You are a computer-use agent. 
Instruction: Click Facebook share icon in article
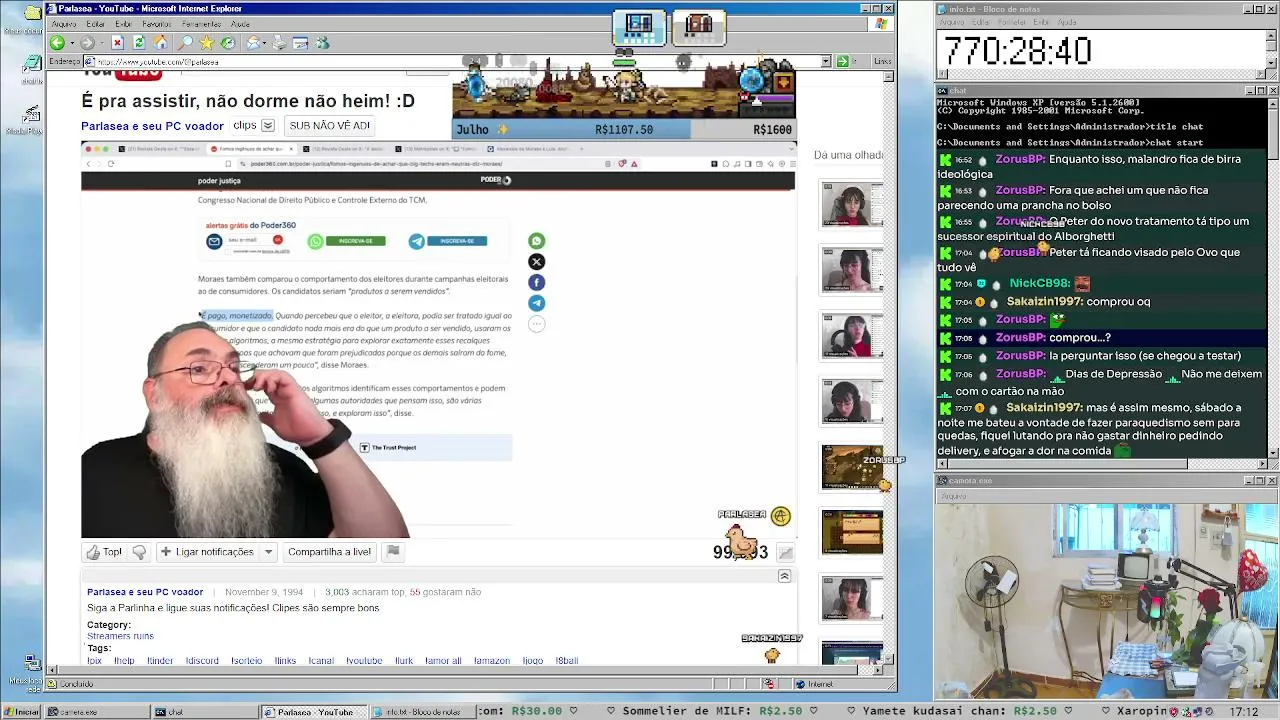(536, 283)
